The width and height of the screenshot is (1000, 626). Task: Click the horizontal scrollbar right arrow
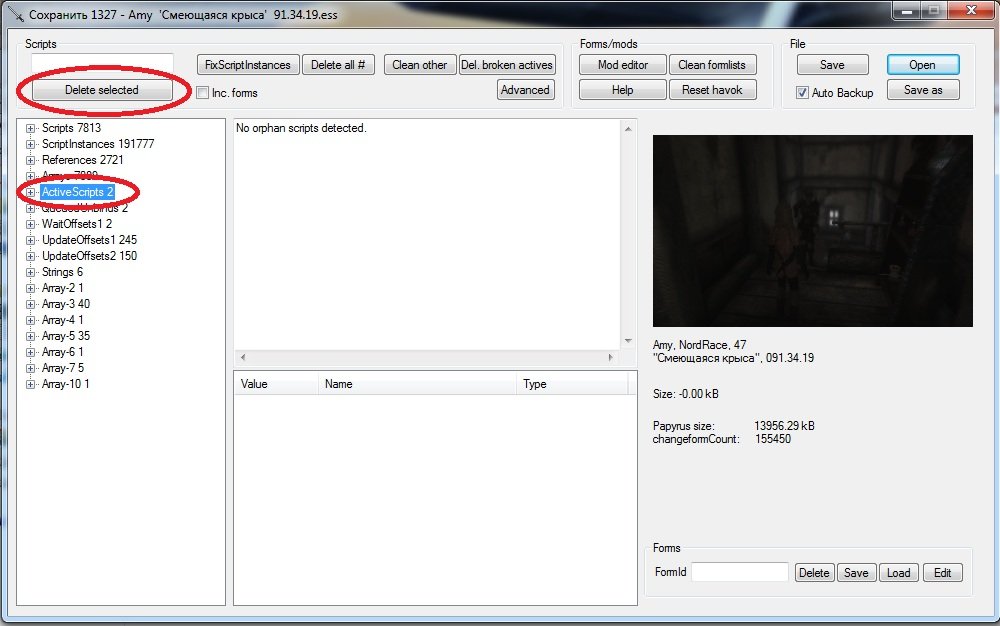(x=611, y=358)
